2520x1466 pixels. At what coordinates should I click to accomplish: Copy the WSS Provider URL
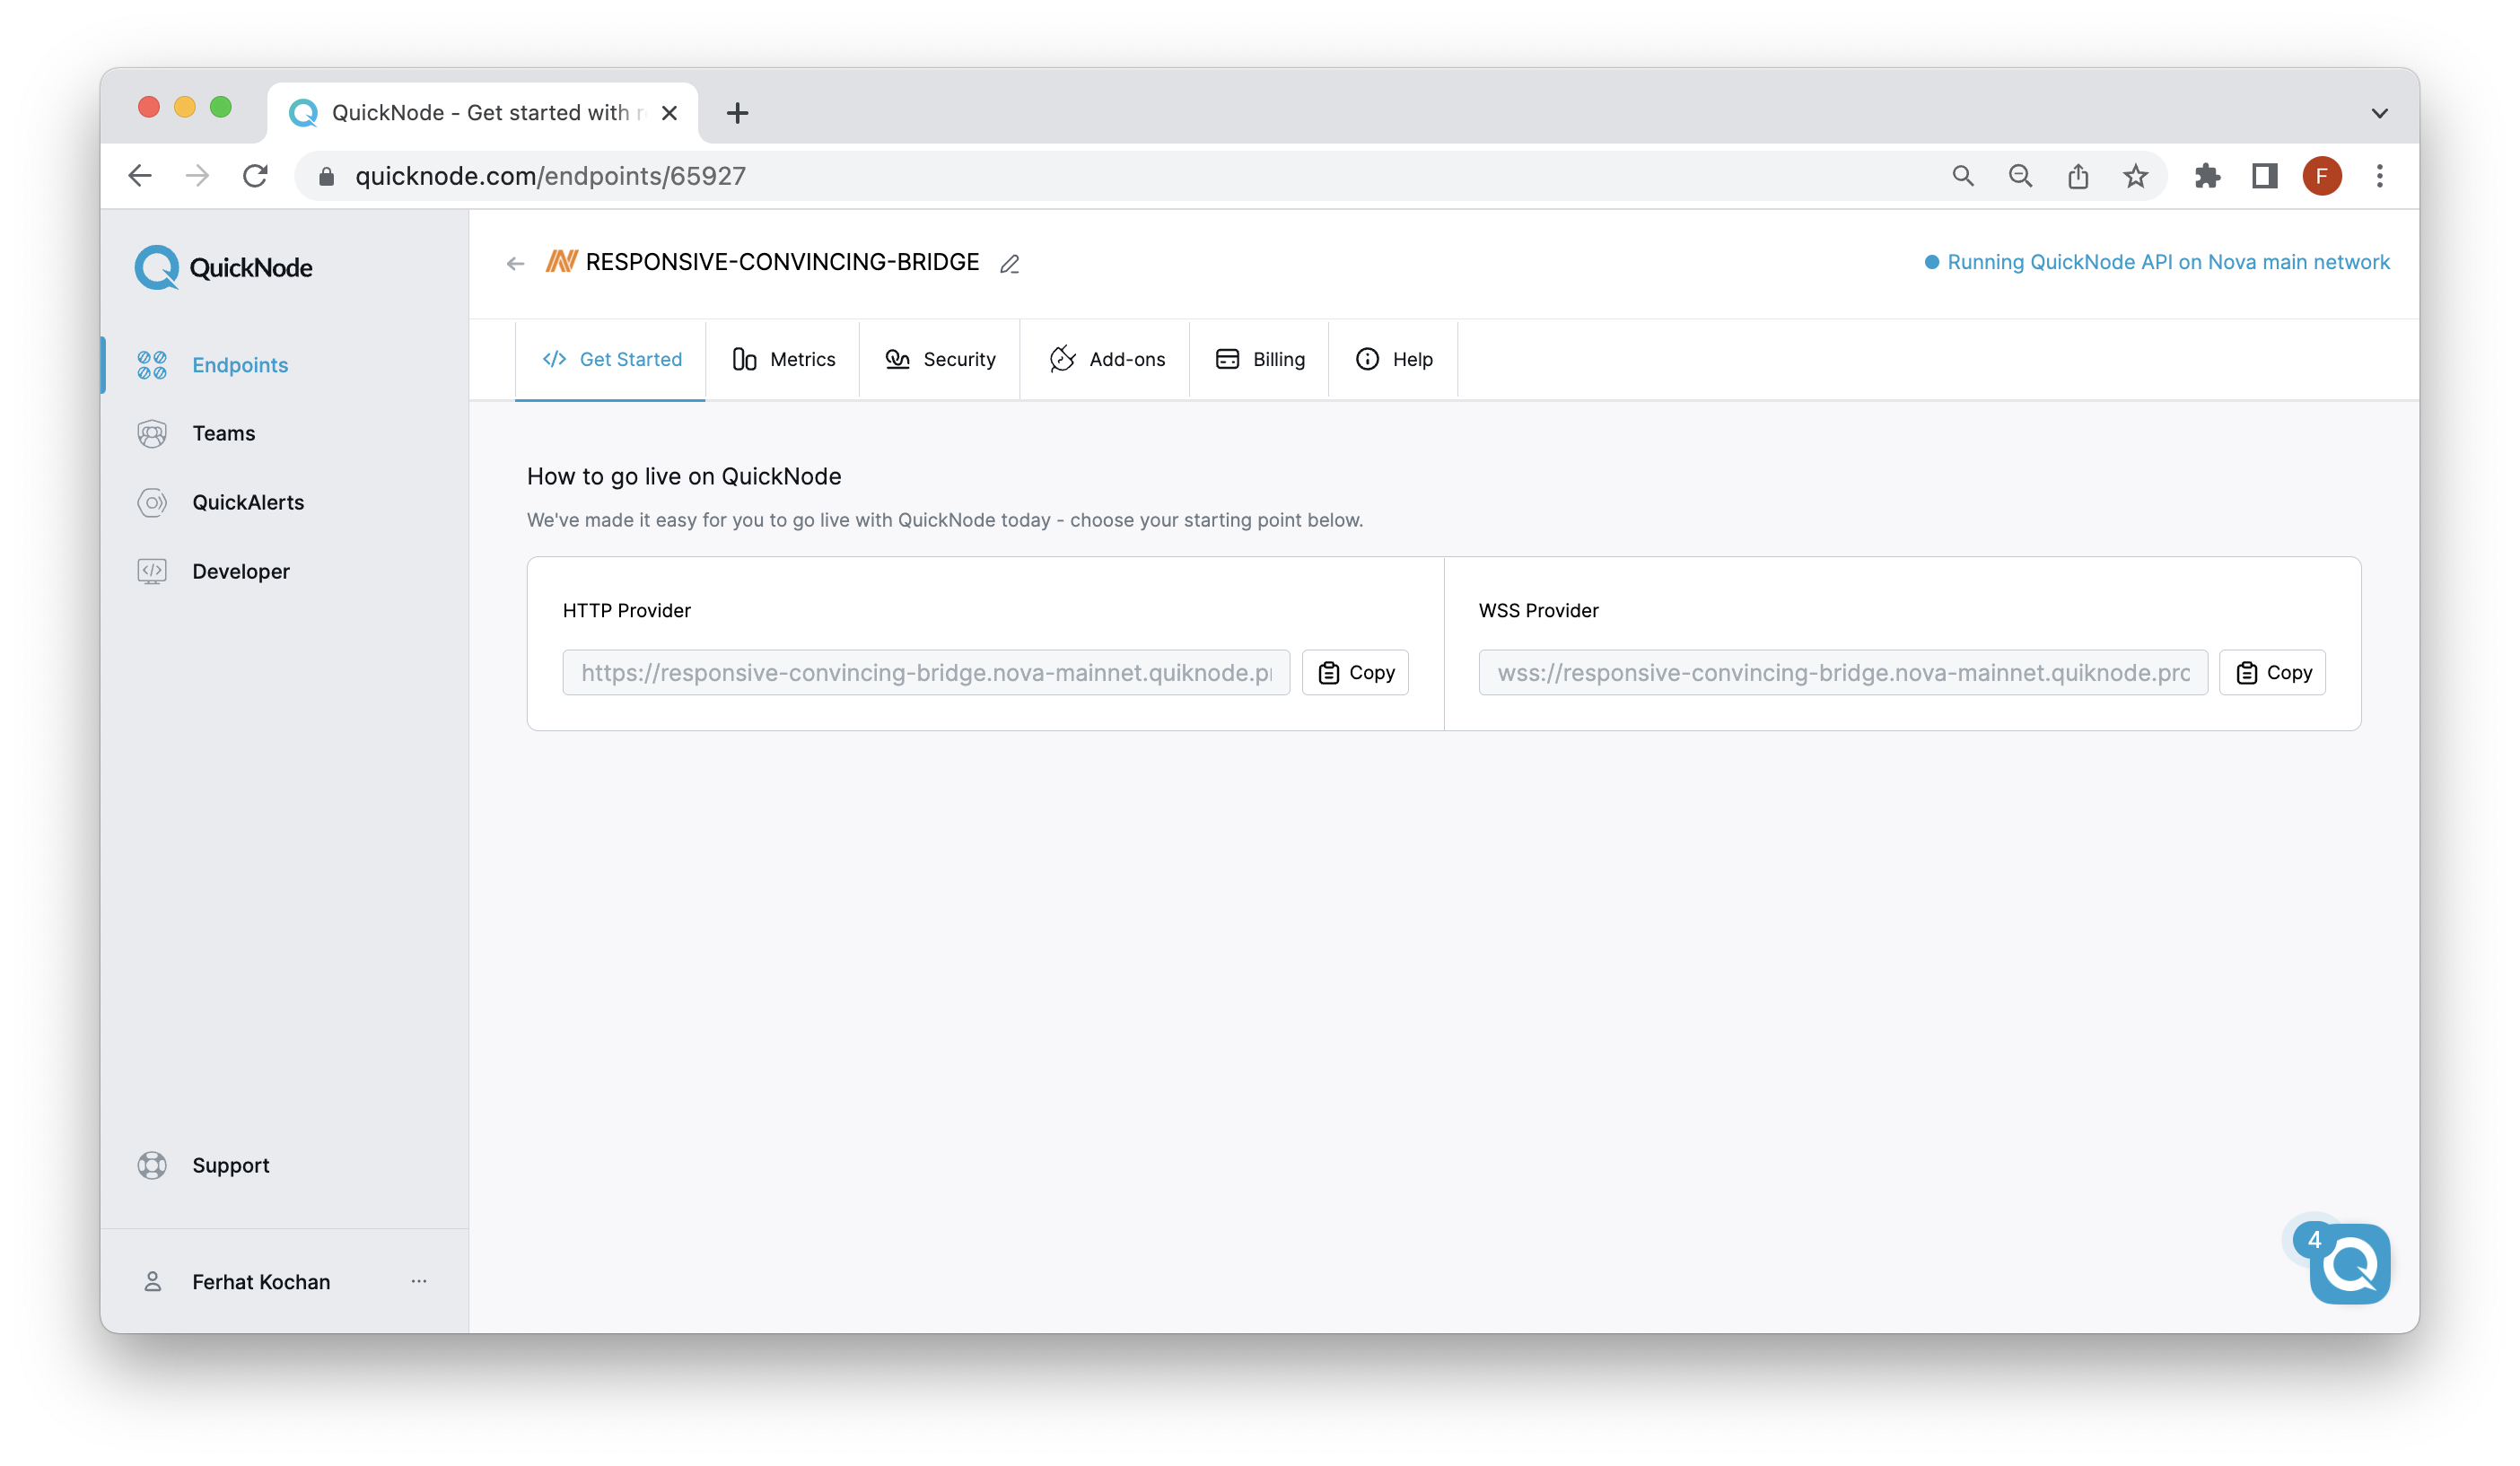click(2274, 672)
